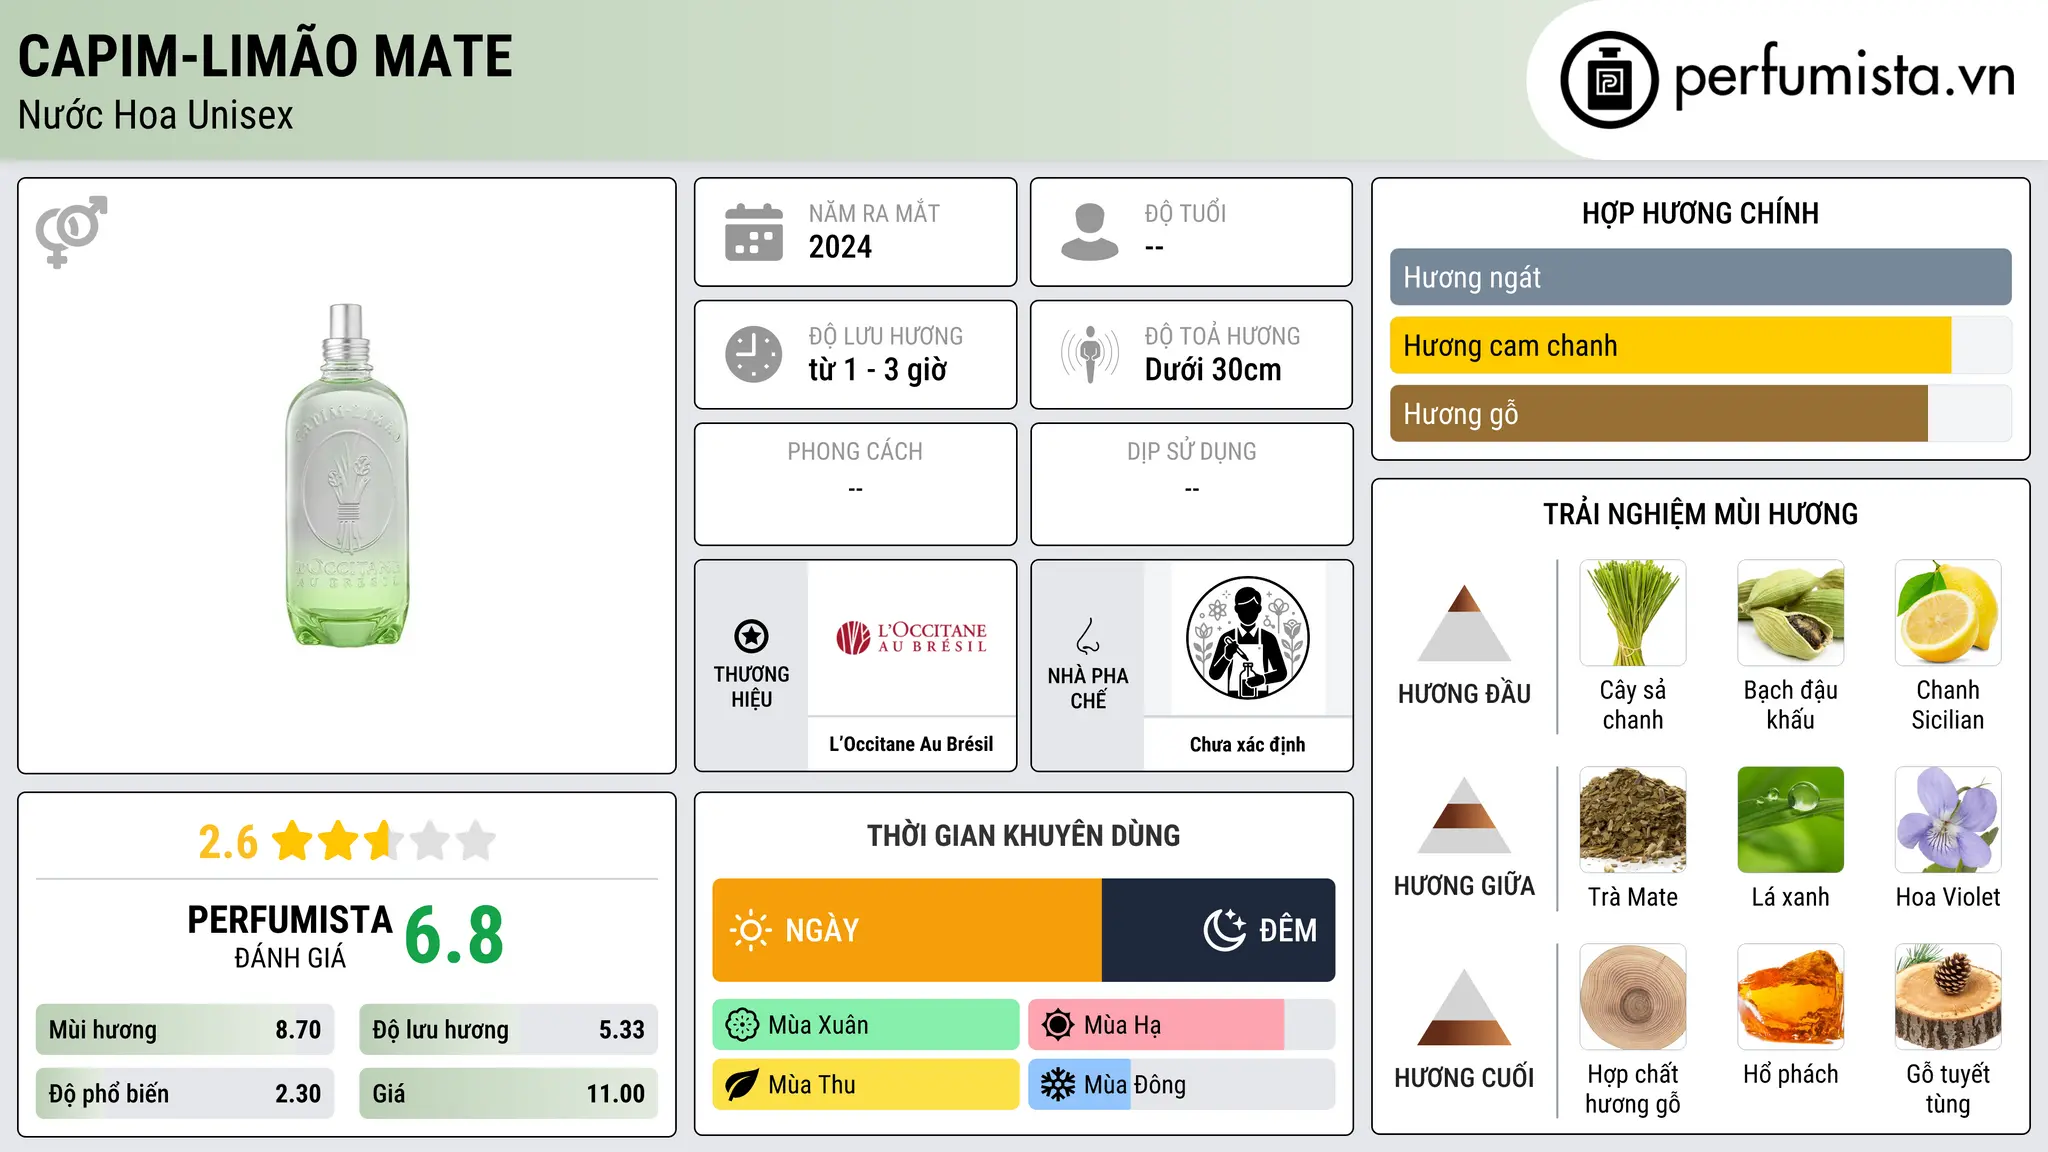Click the Giá 11.00 score bar
The height and width of the screenshot is (1152, 2048).
(x=509, y=1094)
